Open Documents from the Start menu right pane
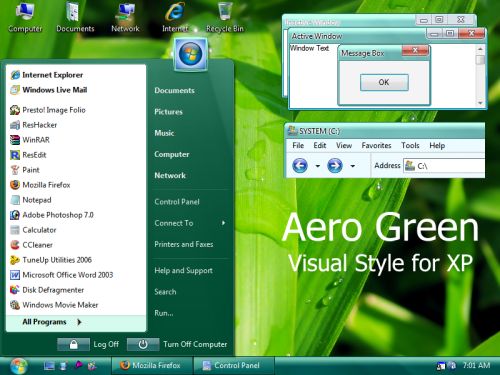The width and height of the screenshot is (500, 375). tap(174, 91)
